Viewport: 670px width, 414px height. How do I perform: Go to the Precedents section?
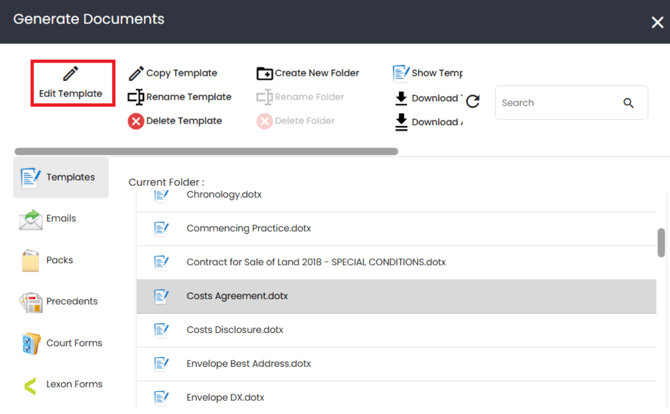(60, 302)
